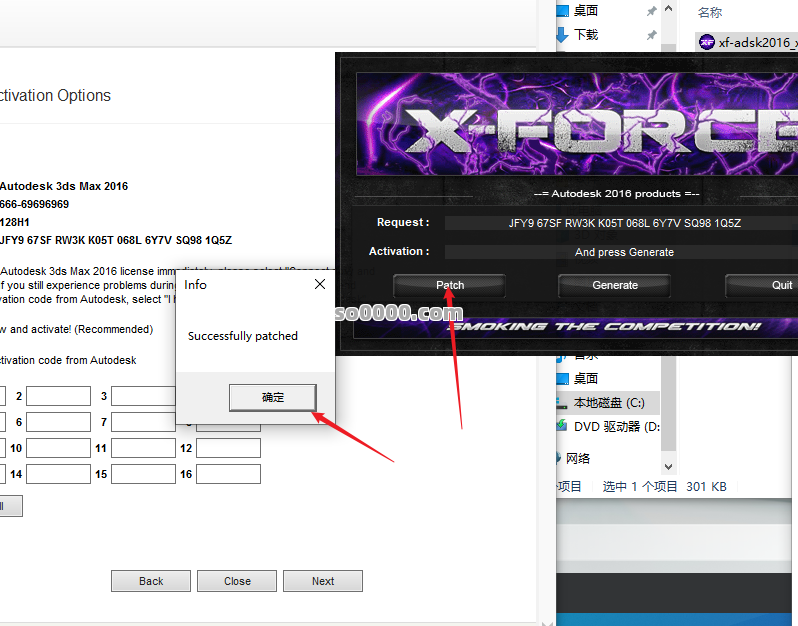798x626 pixels.
Task: Click activation code input box 2
Action: click(58, 396)
